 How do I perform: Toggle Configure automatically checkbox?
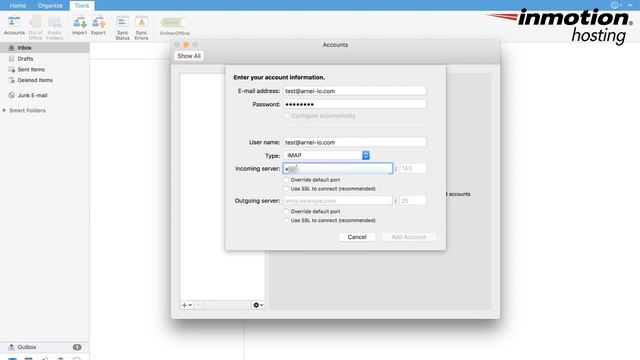[x=287, y=116]
